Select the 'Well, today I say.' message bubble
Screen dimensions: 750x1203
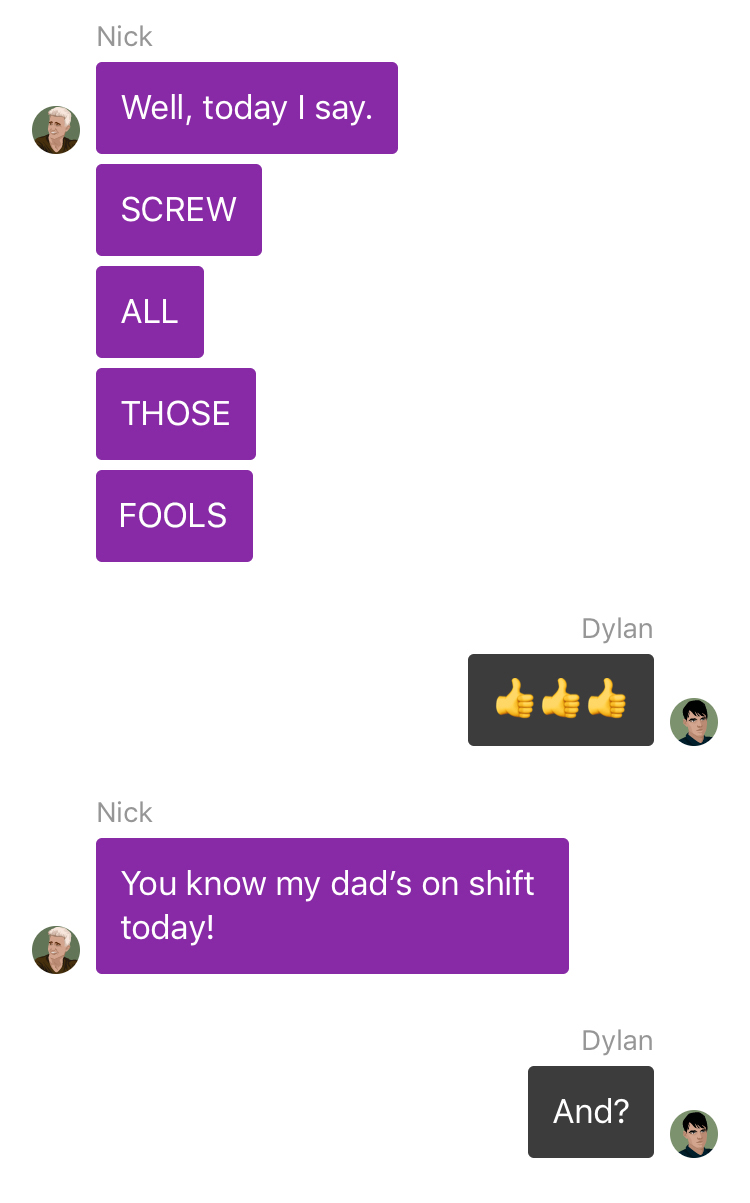point(247,108)
